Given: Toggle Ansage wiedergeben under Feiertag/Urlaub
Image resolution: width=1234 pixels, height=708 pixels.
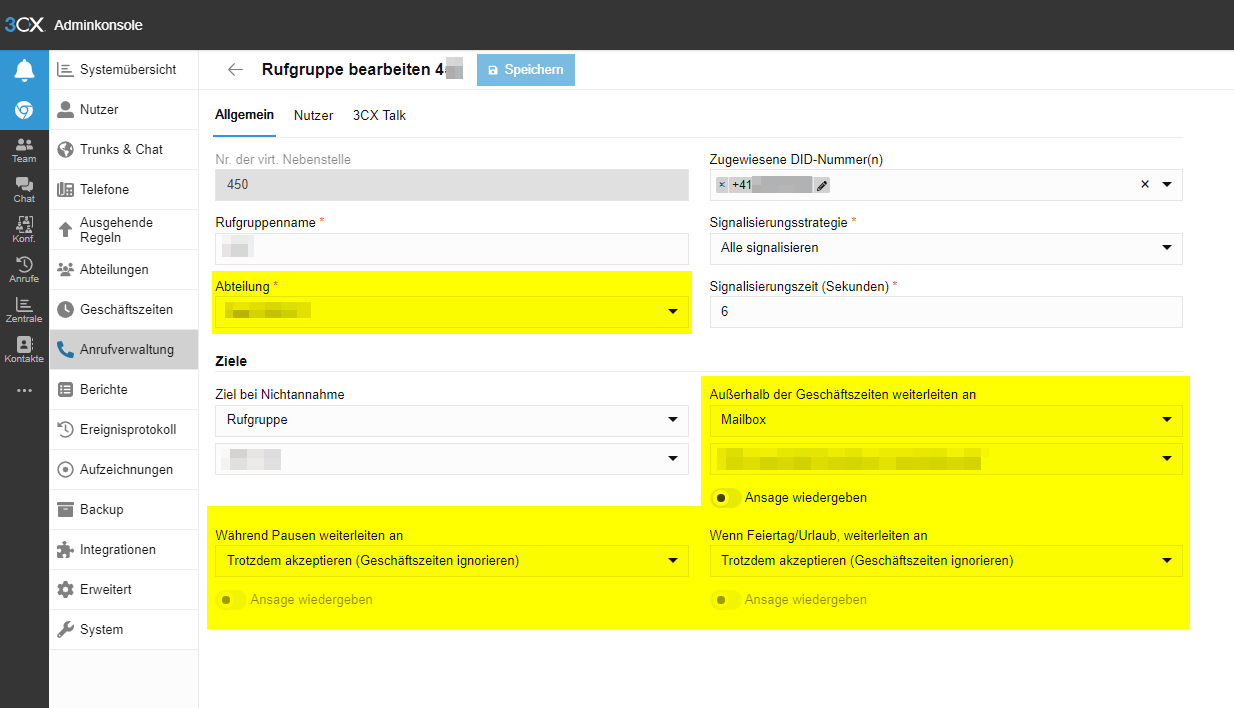Looking at the screenshot, I should (726, 600).
